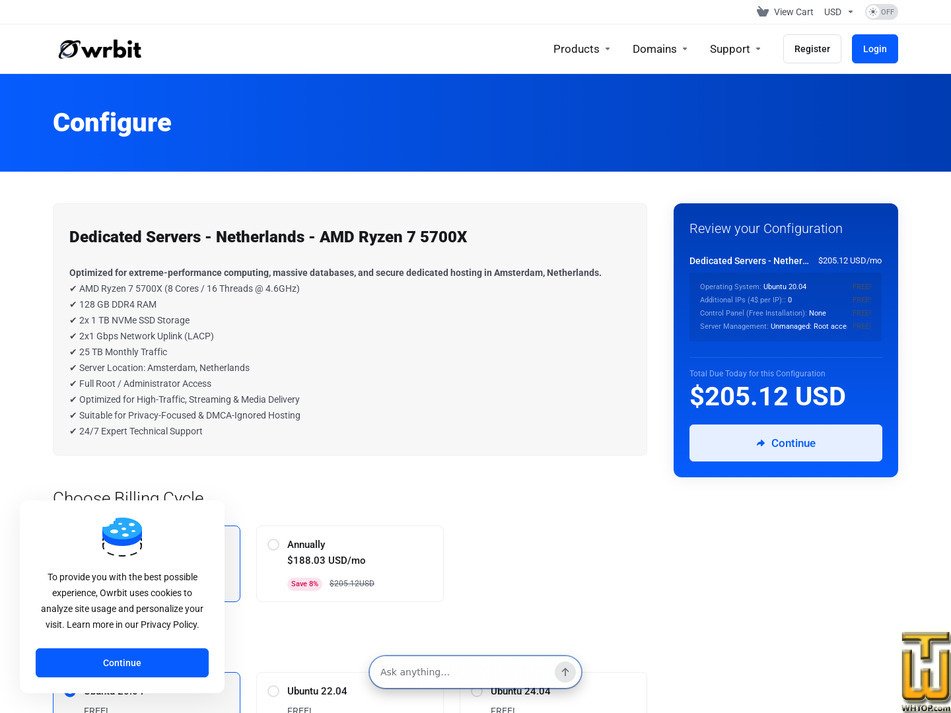
Task: Click the Control Panel: None summary row
Action: click(x=785, y=313)
